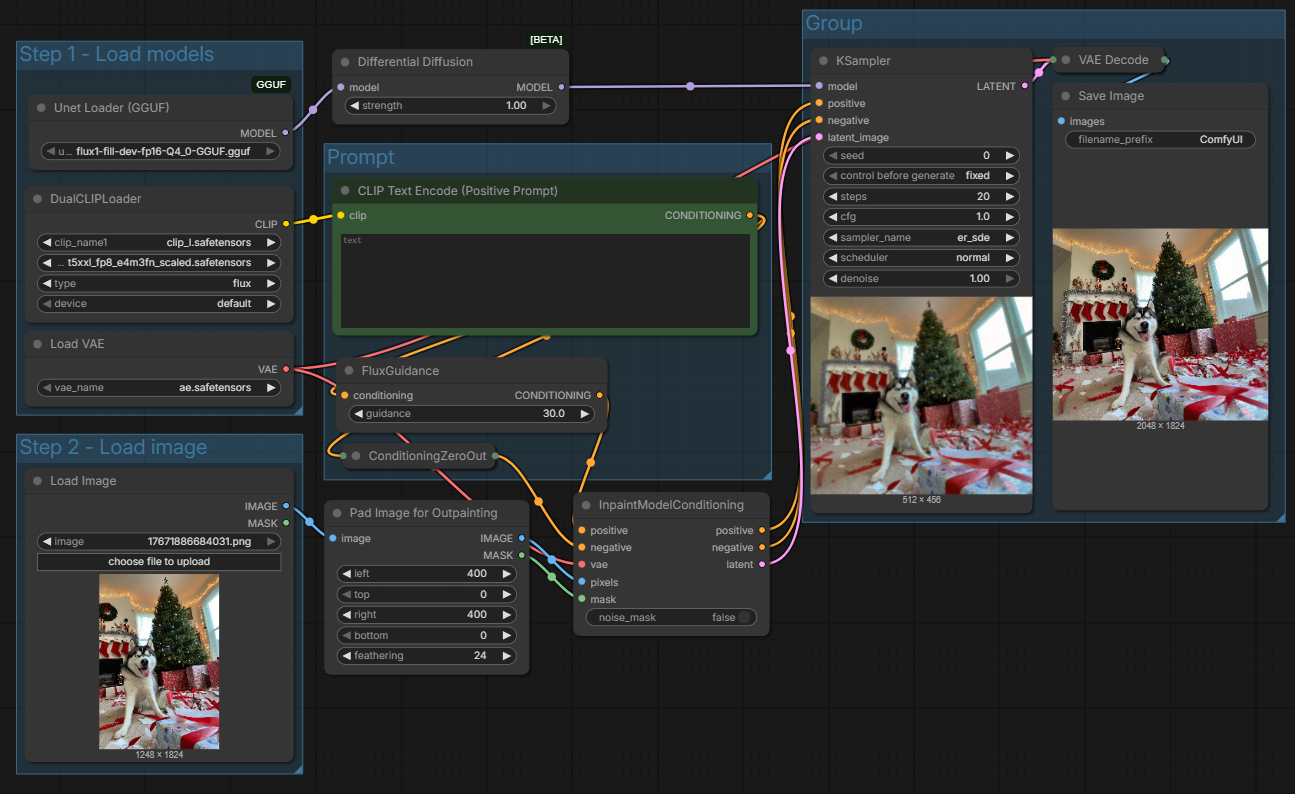
Task: Collapse the Load Image node dot
Action: [x=38, y=481]
